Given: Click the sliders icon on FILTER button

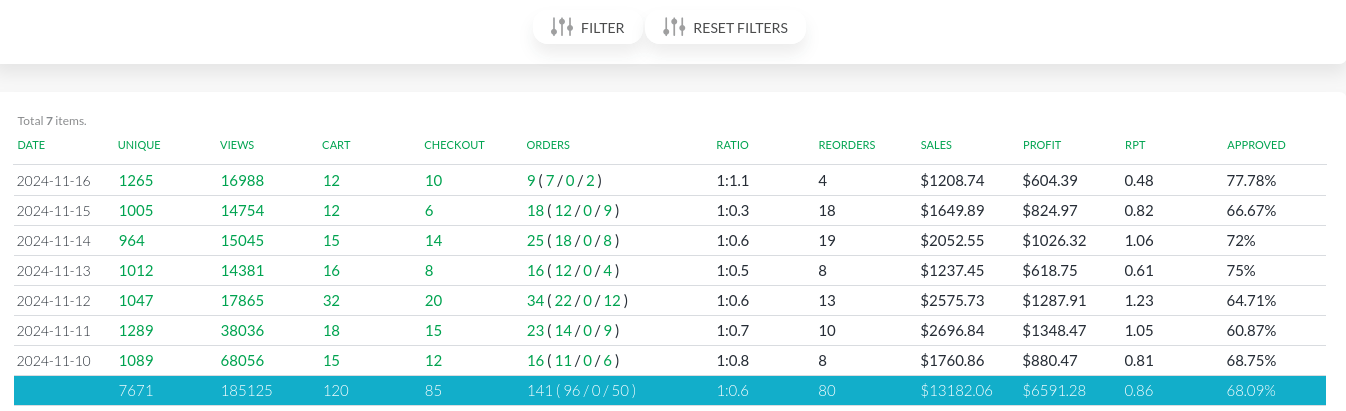Looking at the screenshot, I should click(562, 28).
